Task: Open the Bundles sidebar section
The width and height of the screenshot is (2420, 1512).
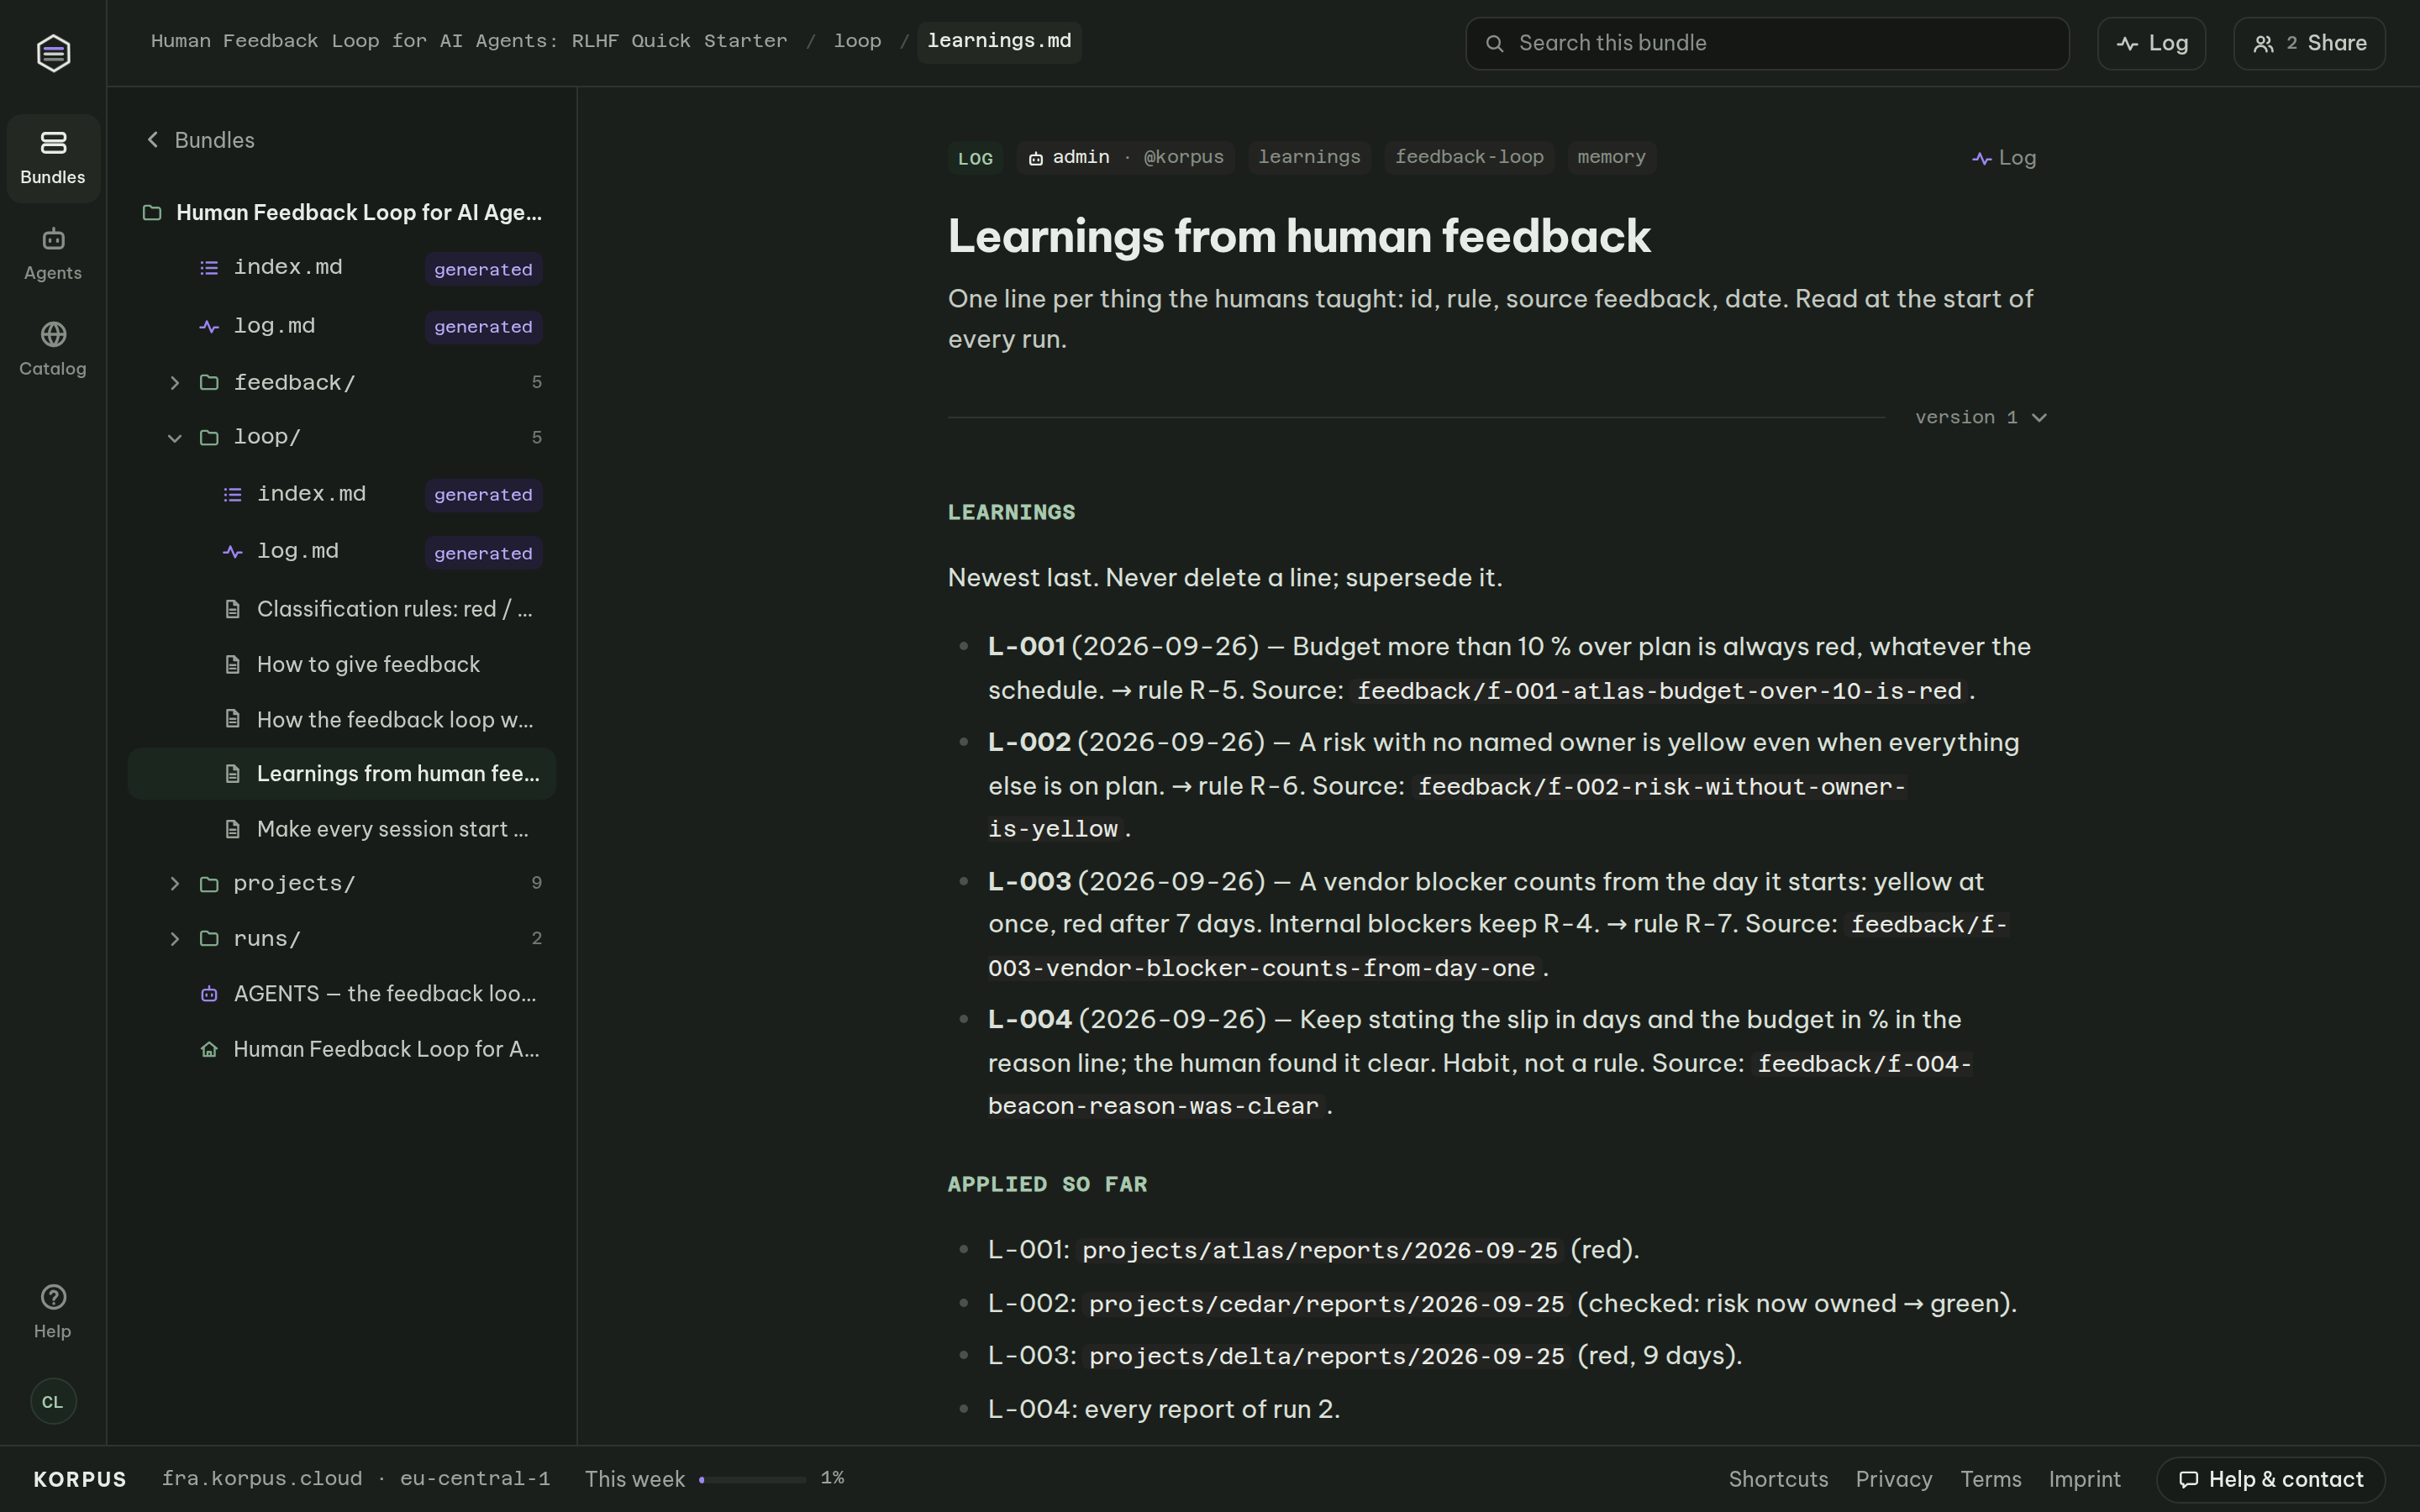Action: pos(53,158)
